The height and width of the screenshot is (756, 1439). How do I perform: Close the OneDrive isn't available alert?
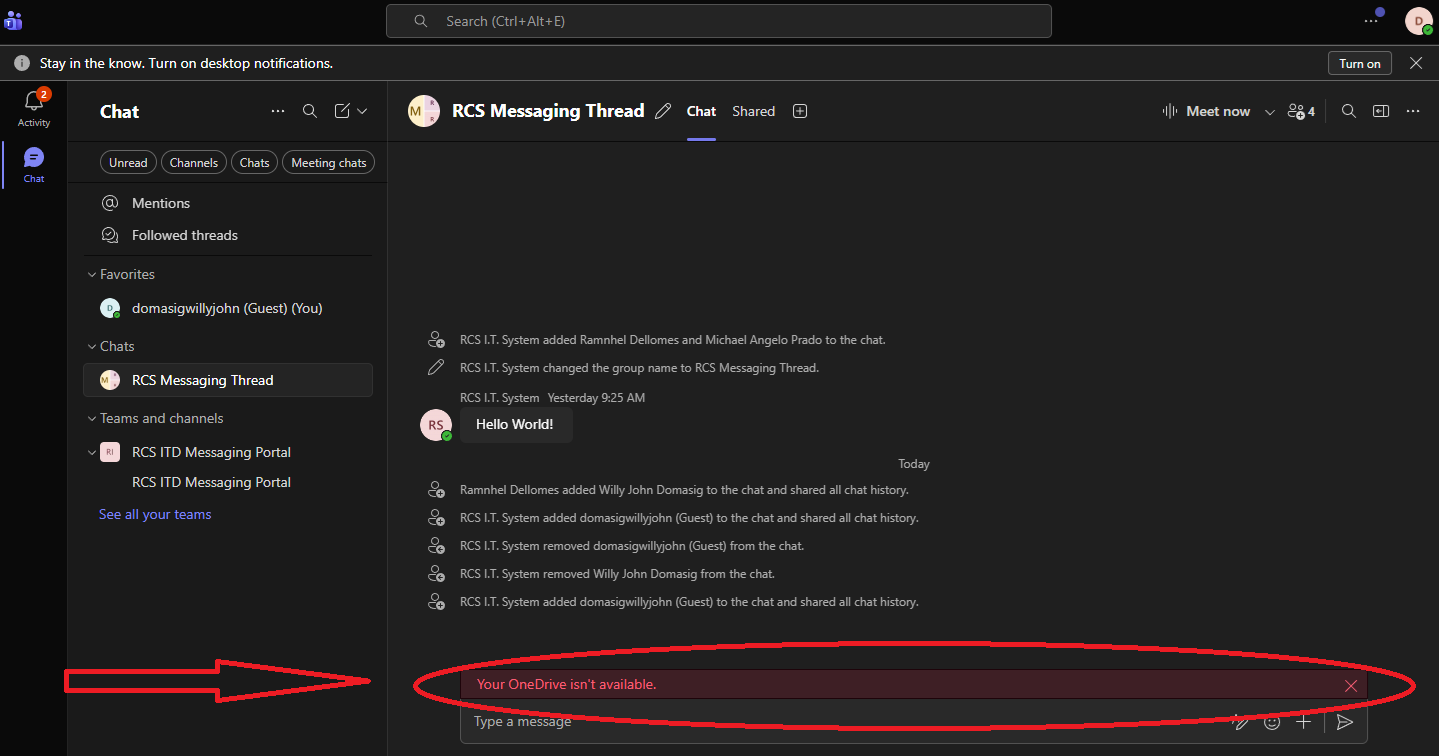[x=1350, y=685]
